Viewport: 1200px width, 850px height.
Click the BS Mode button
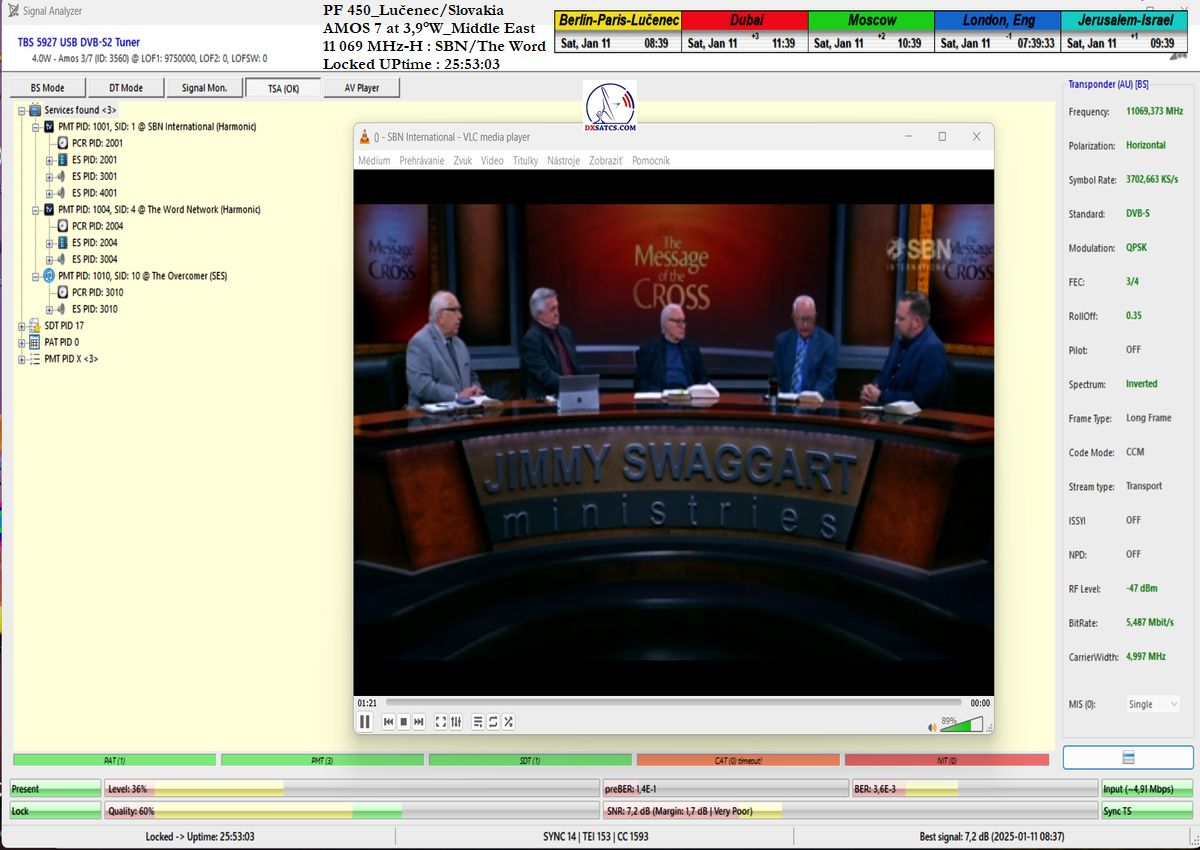(x=47, y=88)
